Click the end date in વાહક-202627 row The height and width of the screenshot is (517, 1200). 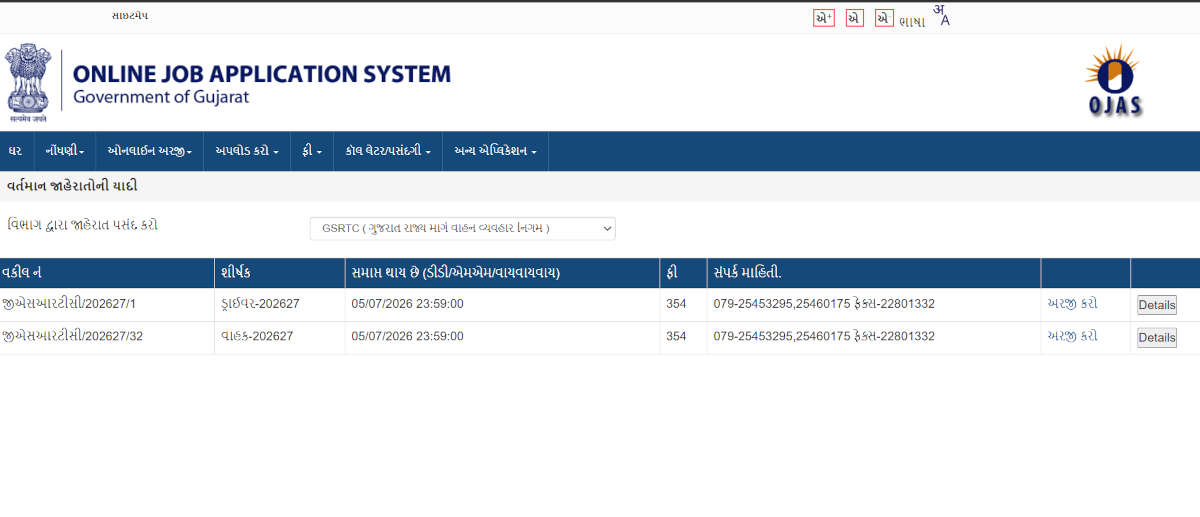pyautogui.click(x=407, y=336)
